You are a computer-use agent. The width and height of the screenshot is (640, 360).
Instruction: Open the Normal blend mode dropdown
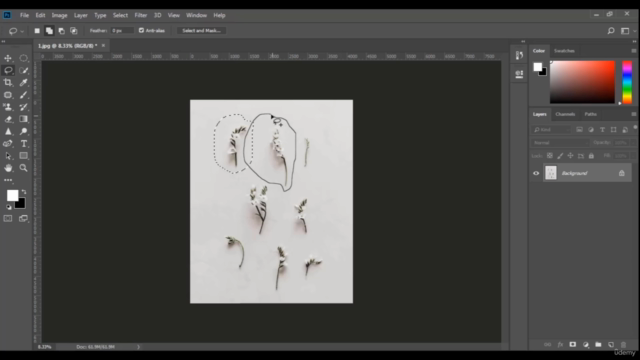coord(560,142)
